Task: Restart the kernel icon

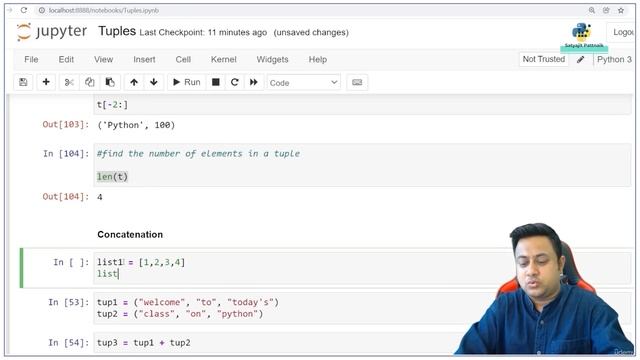Action: pos(234,82)
